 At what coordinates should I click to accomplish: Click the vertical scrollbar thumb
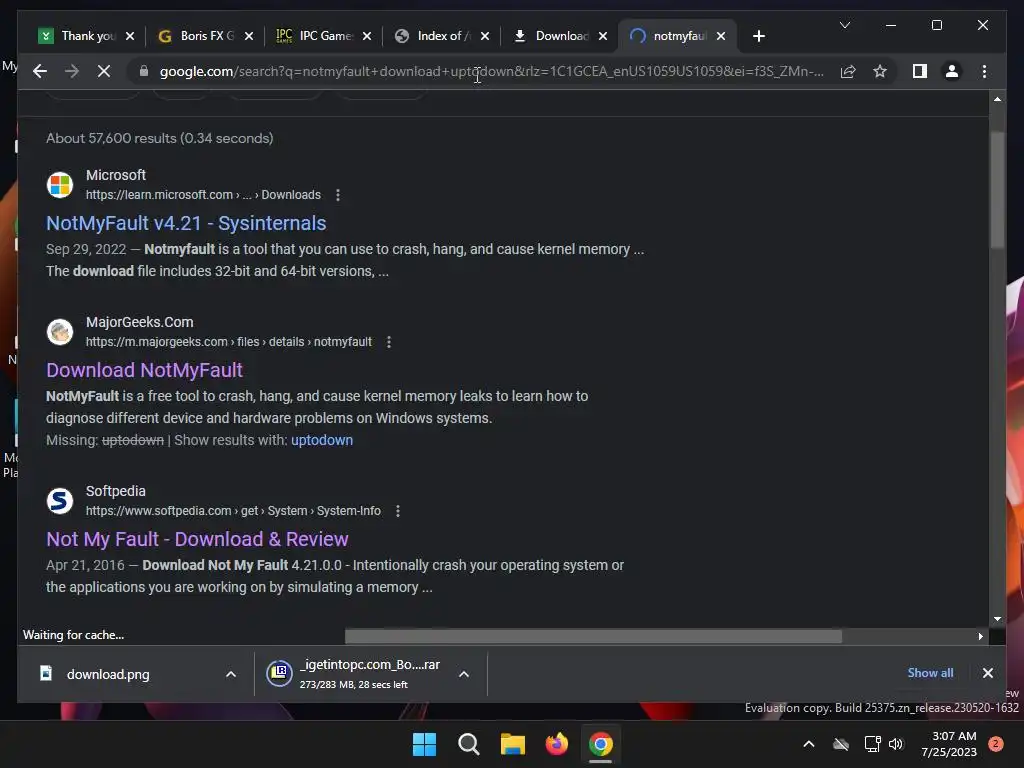point(997,189)
